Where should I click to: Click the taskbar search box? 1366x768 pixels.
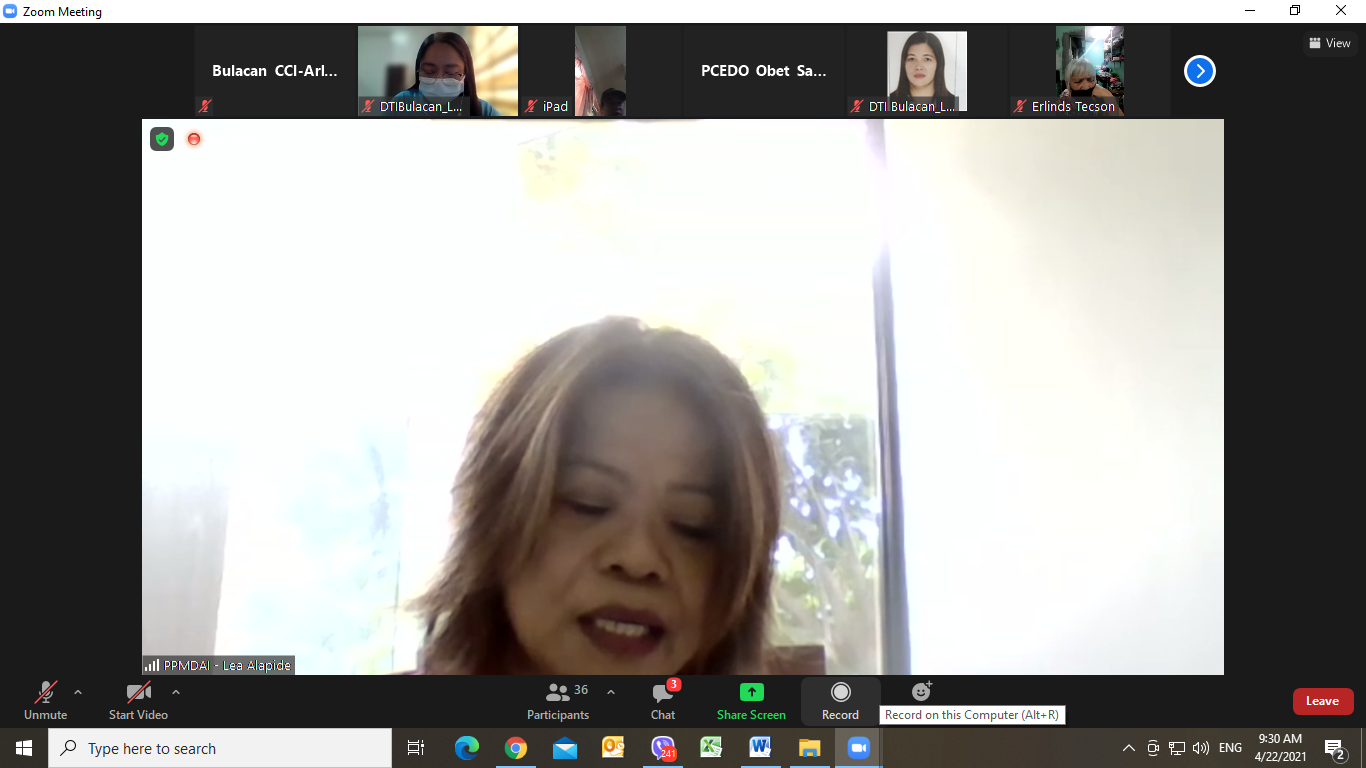coord(220,748)
